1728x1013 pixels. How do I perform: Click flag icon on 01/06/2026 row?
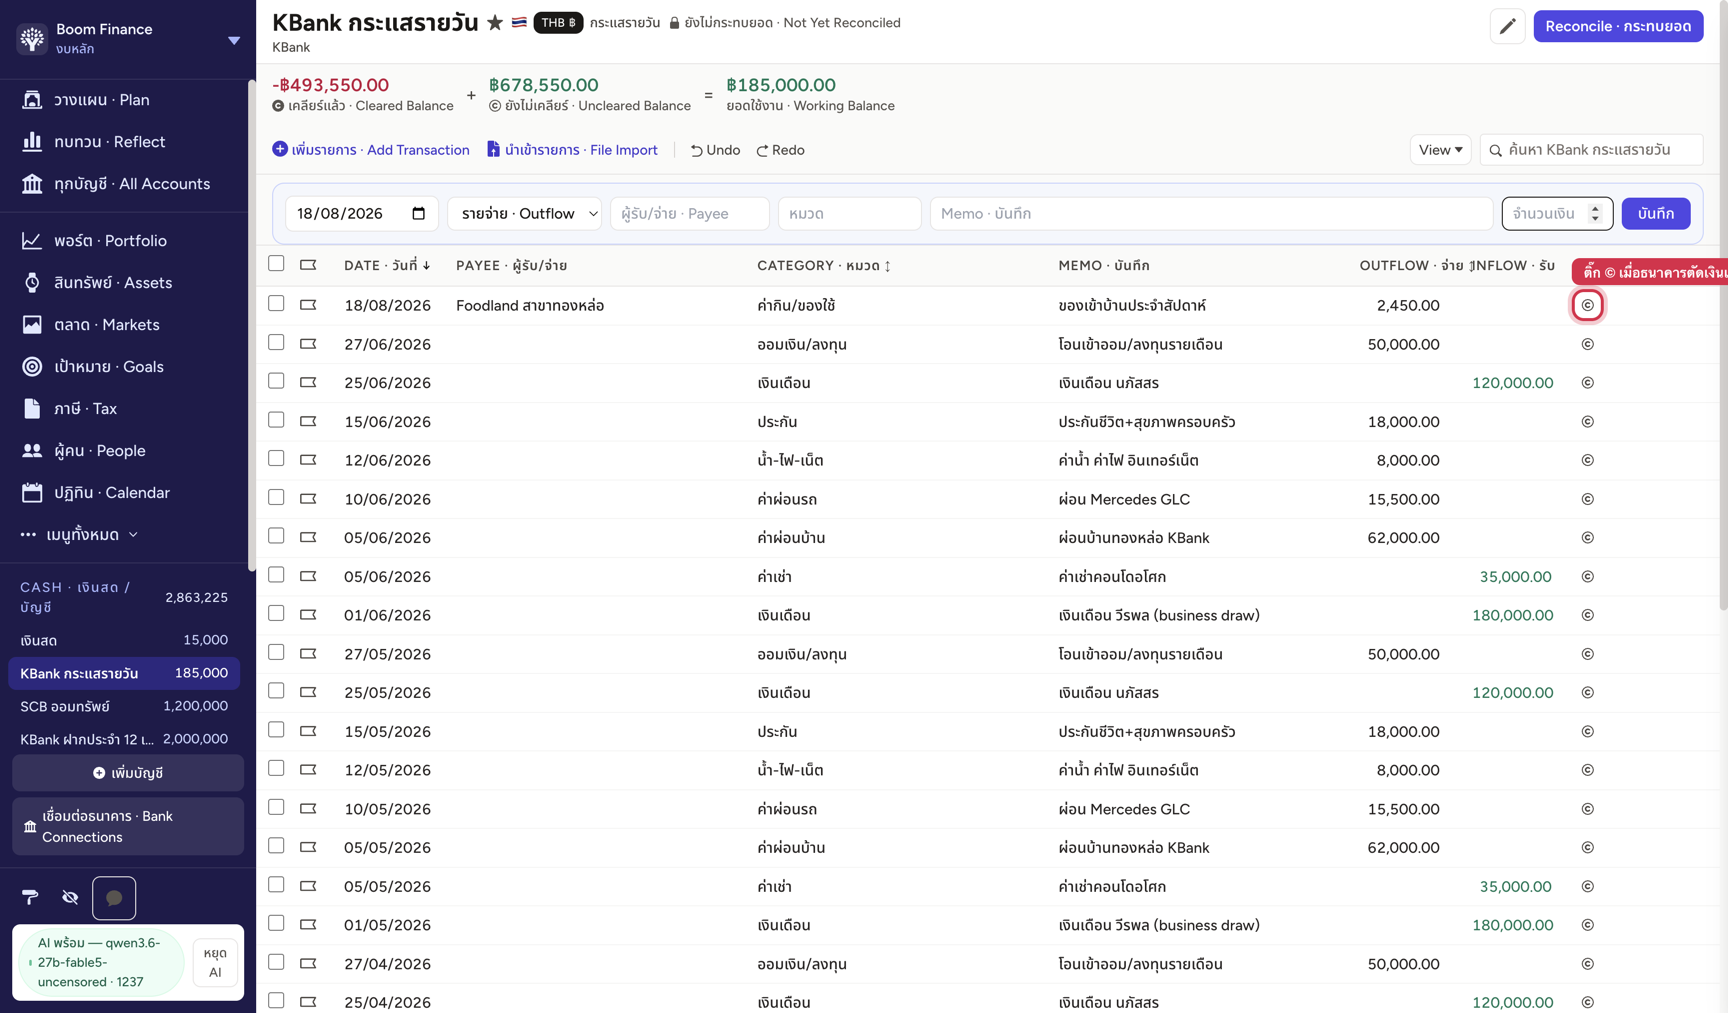(308, 615)
